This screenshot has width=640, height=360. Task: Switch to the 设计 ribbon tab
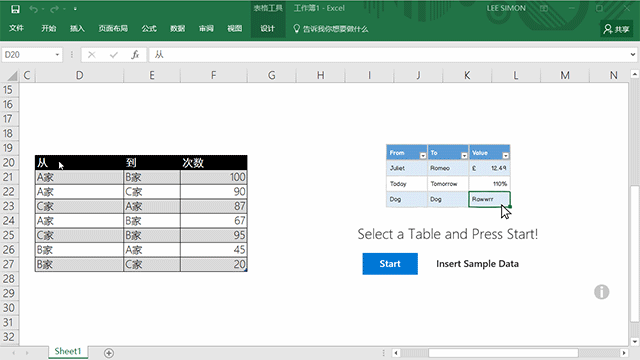point(267,28)
